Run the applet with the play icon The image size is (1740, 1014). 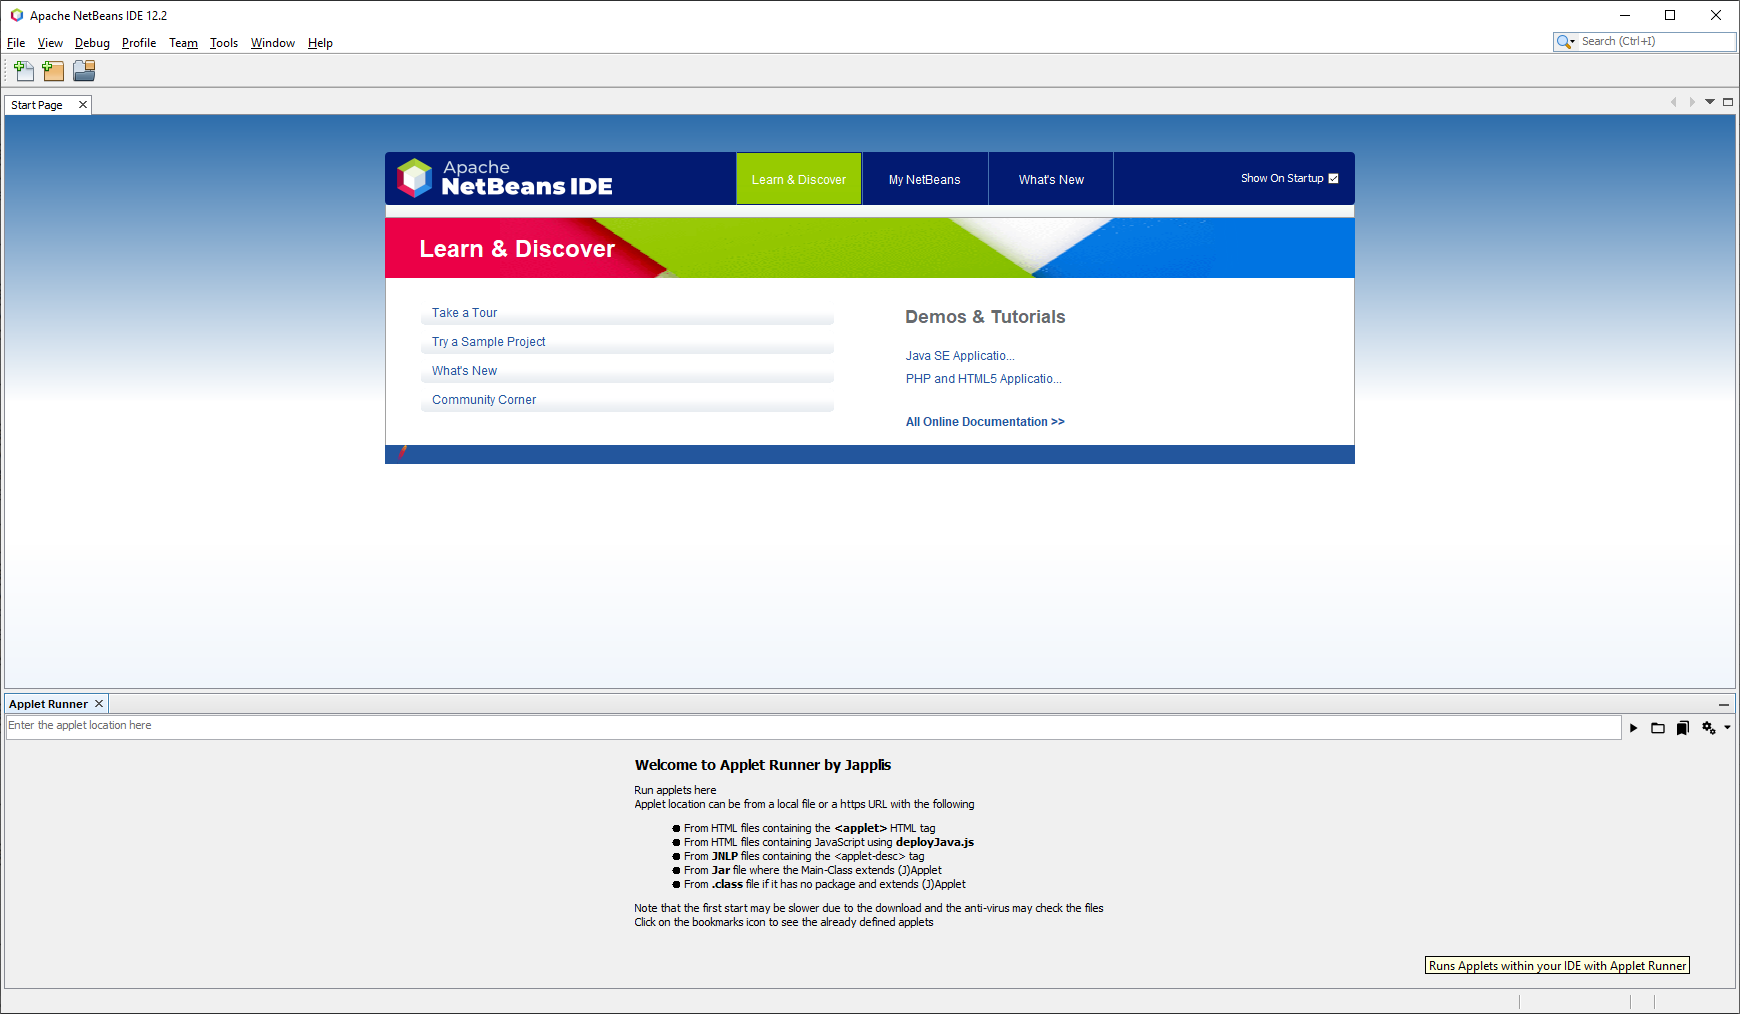click(x=1633, y=728)
